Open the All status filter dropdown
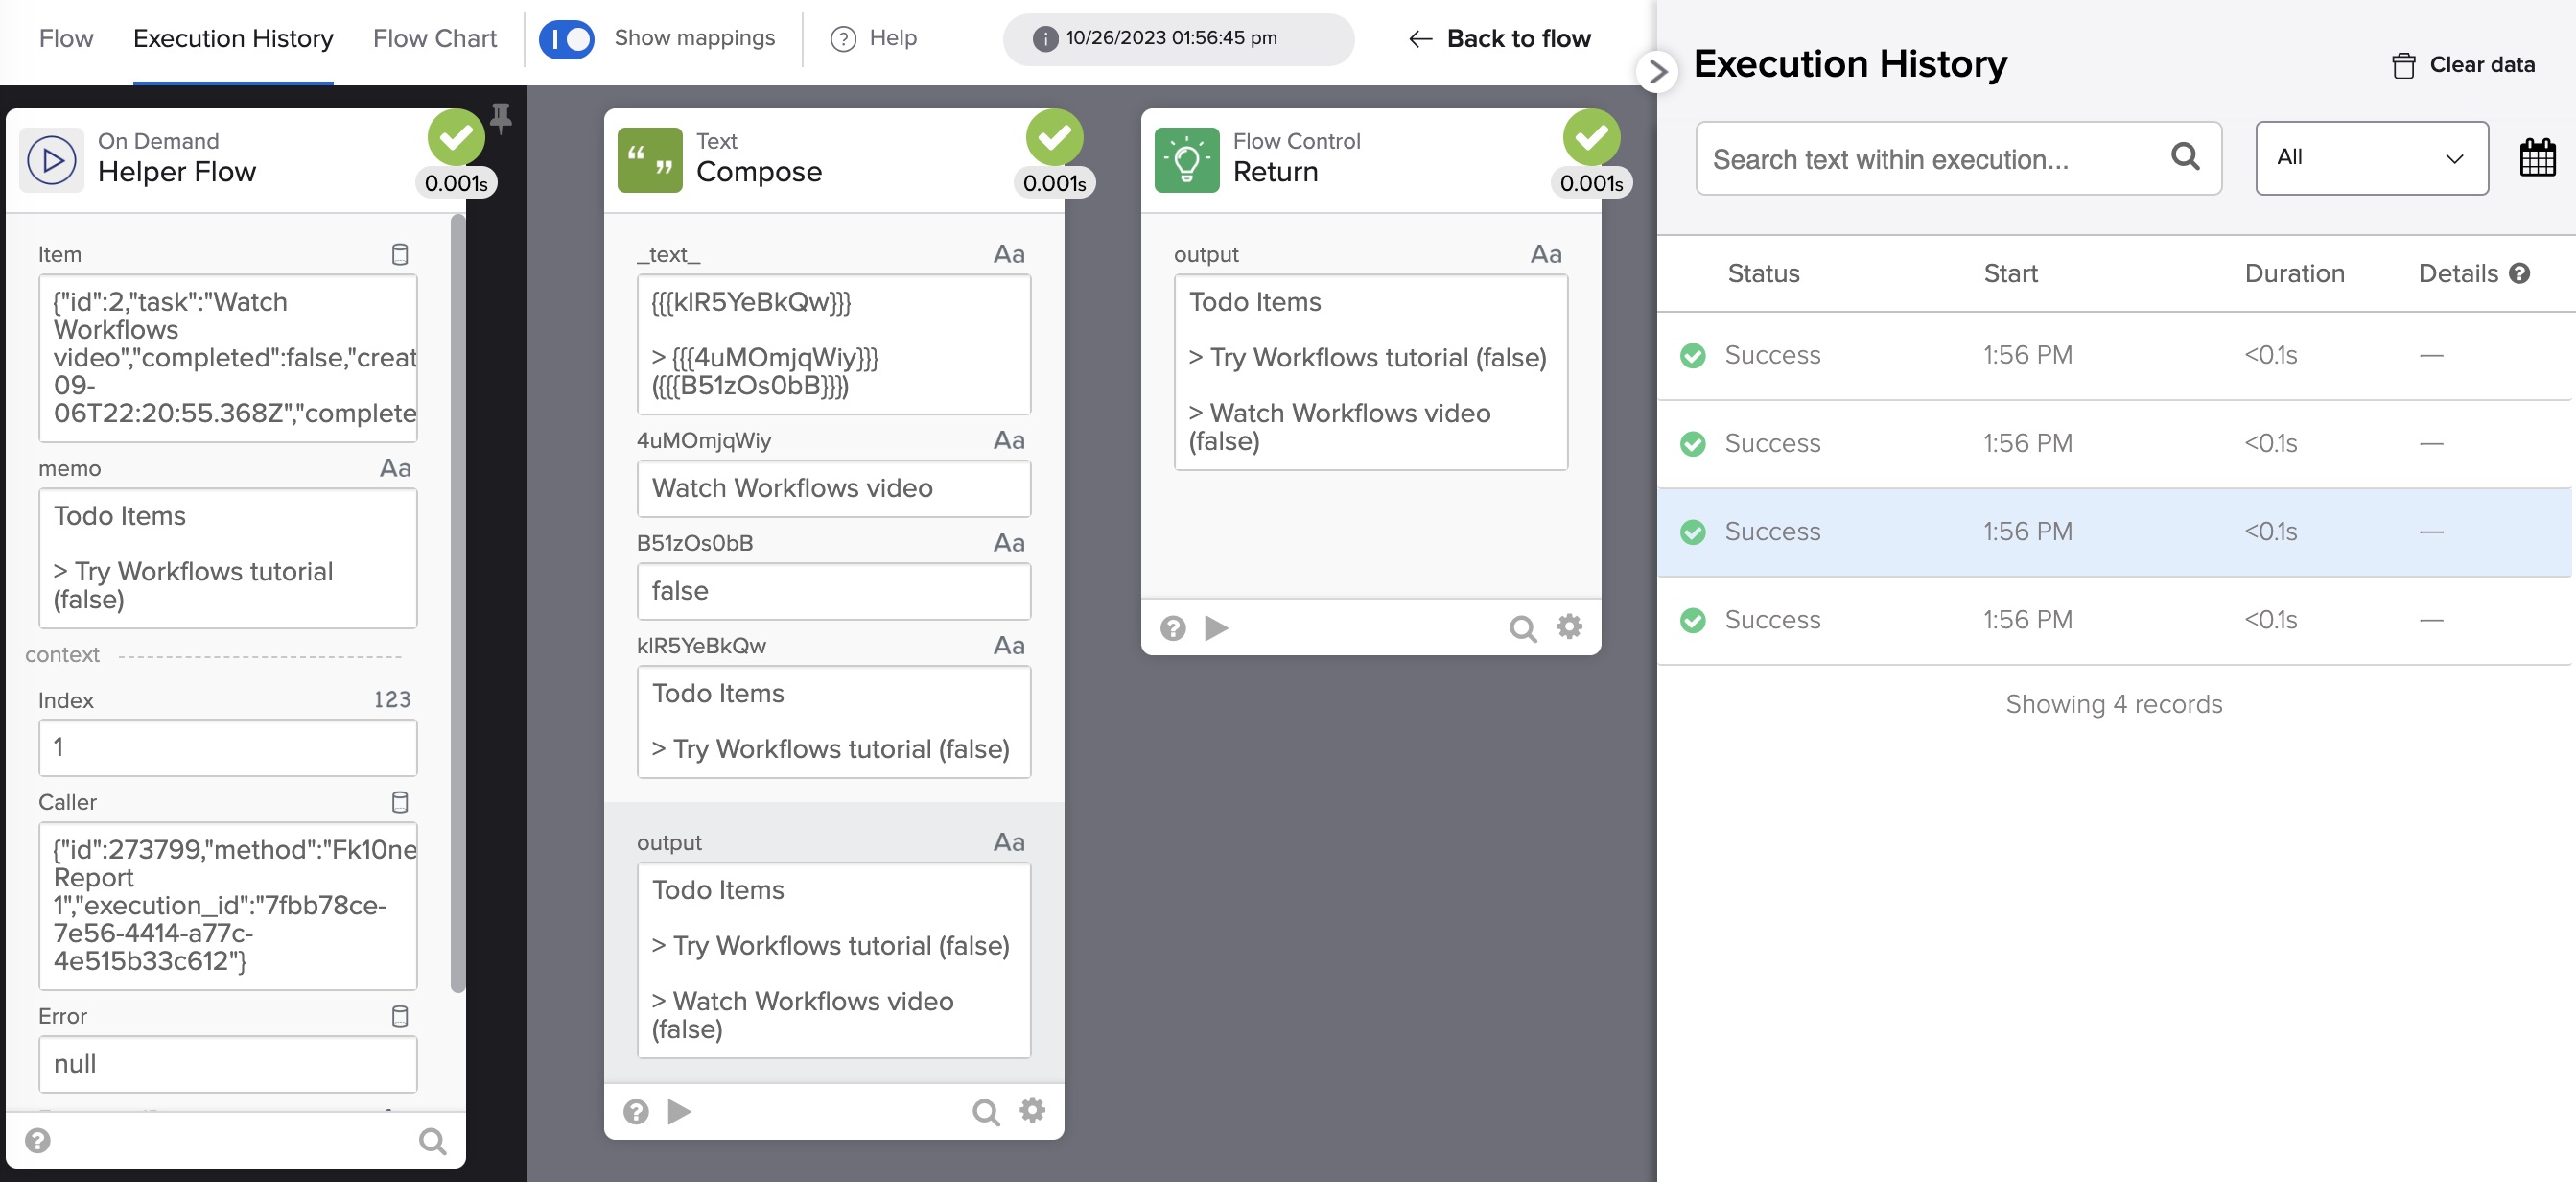Screen dimensions: 2576x1182 click(2371, 158)
